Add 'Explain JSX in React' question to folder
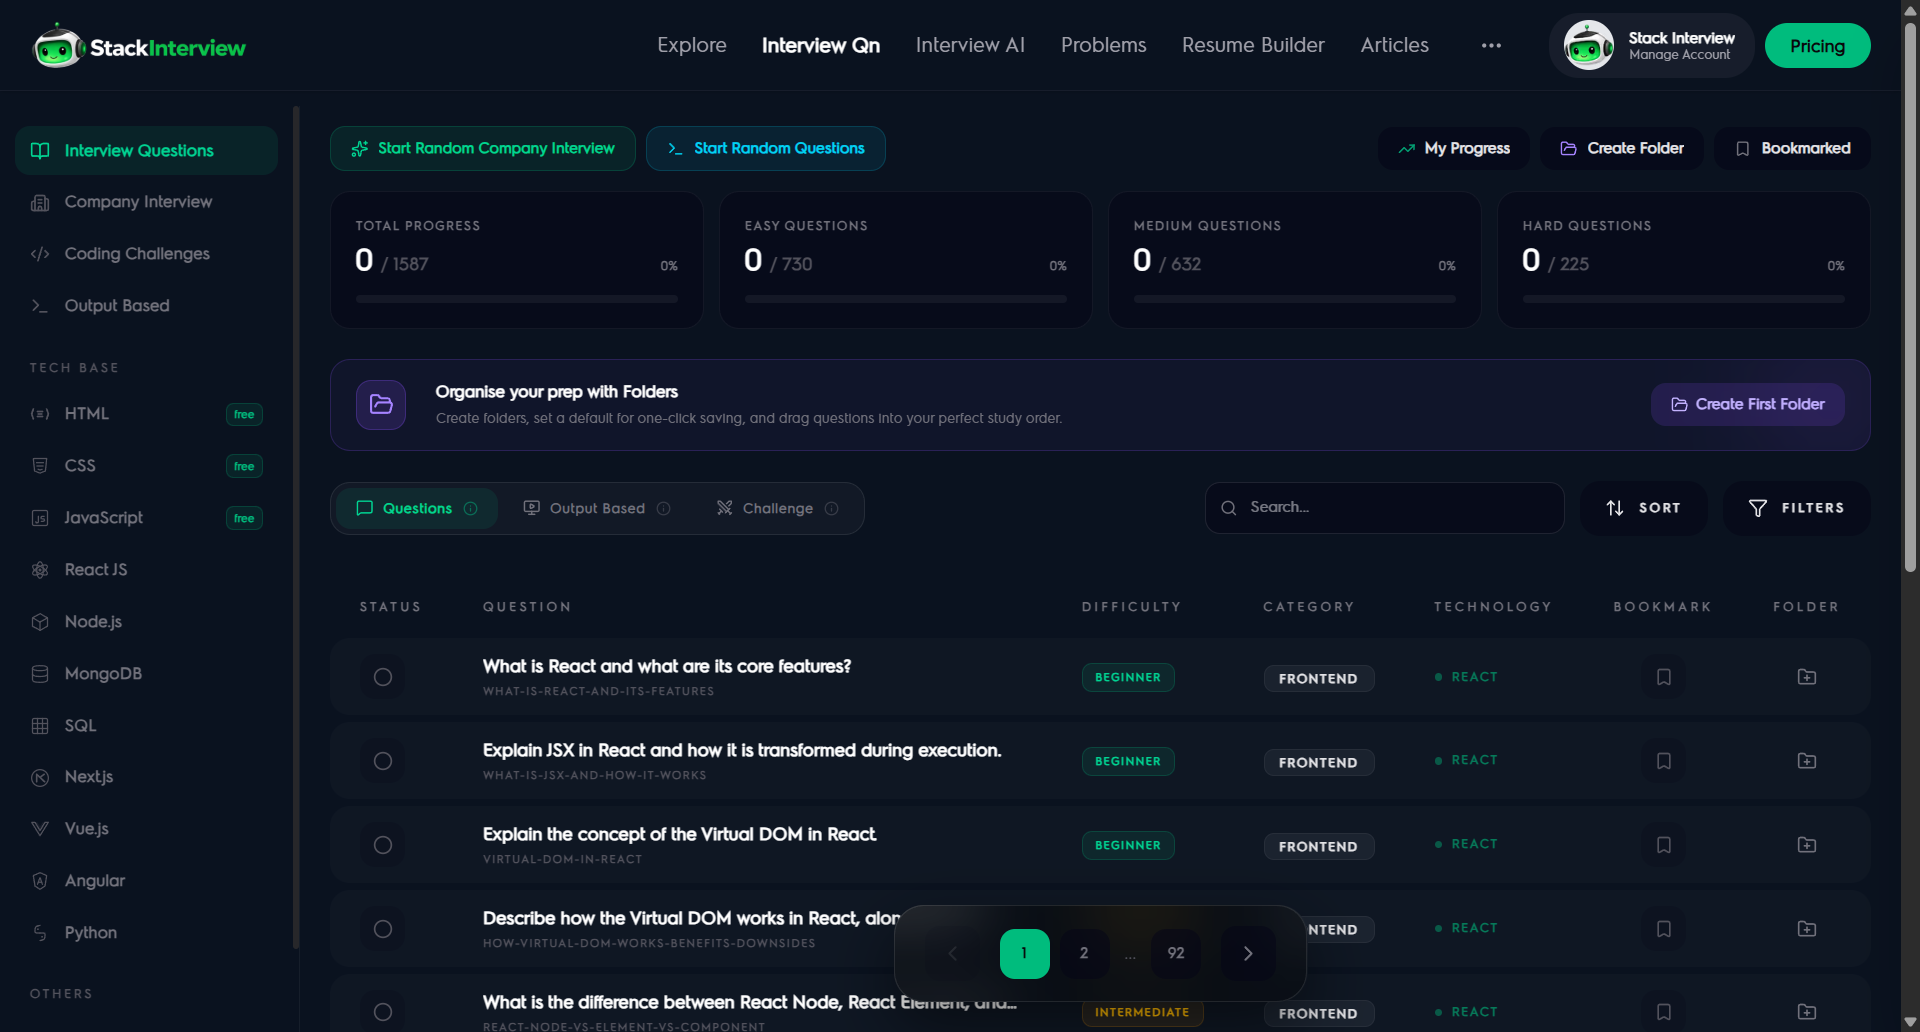The width and height of the screenshot is (1920, 1032). click(1807, 761)
